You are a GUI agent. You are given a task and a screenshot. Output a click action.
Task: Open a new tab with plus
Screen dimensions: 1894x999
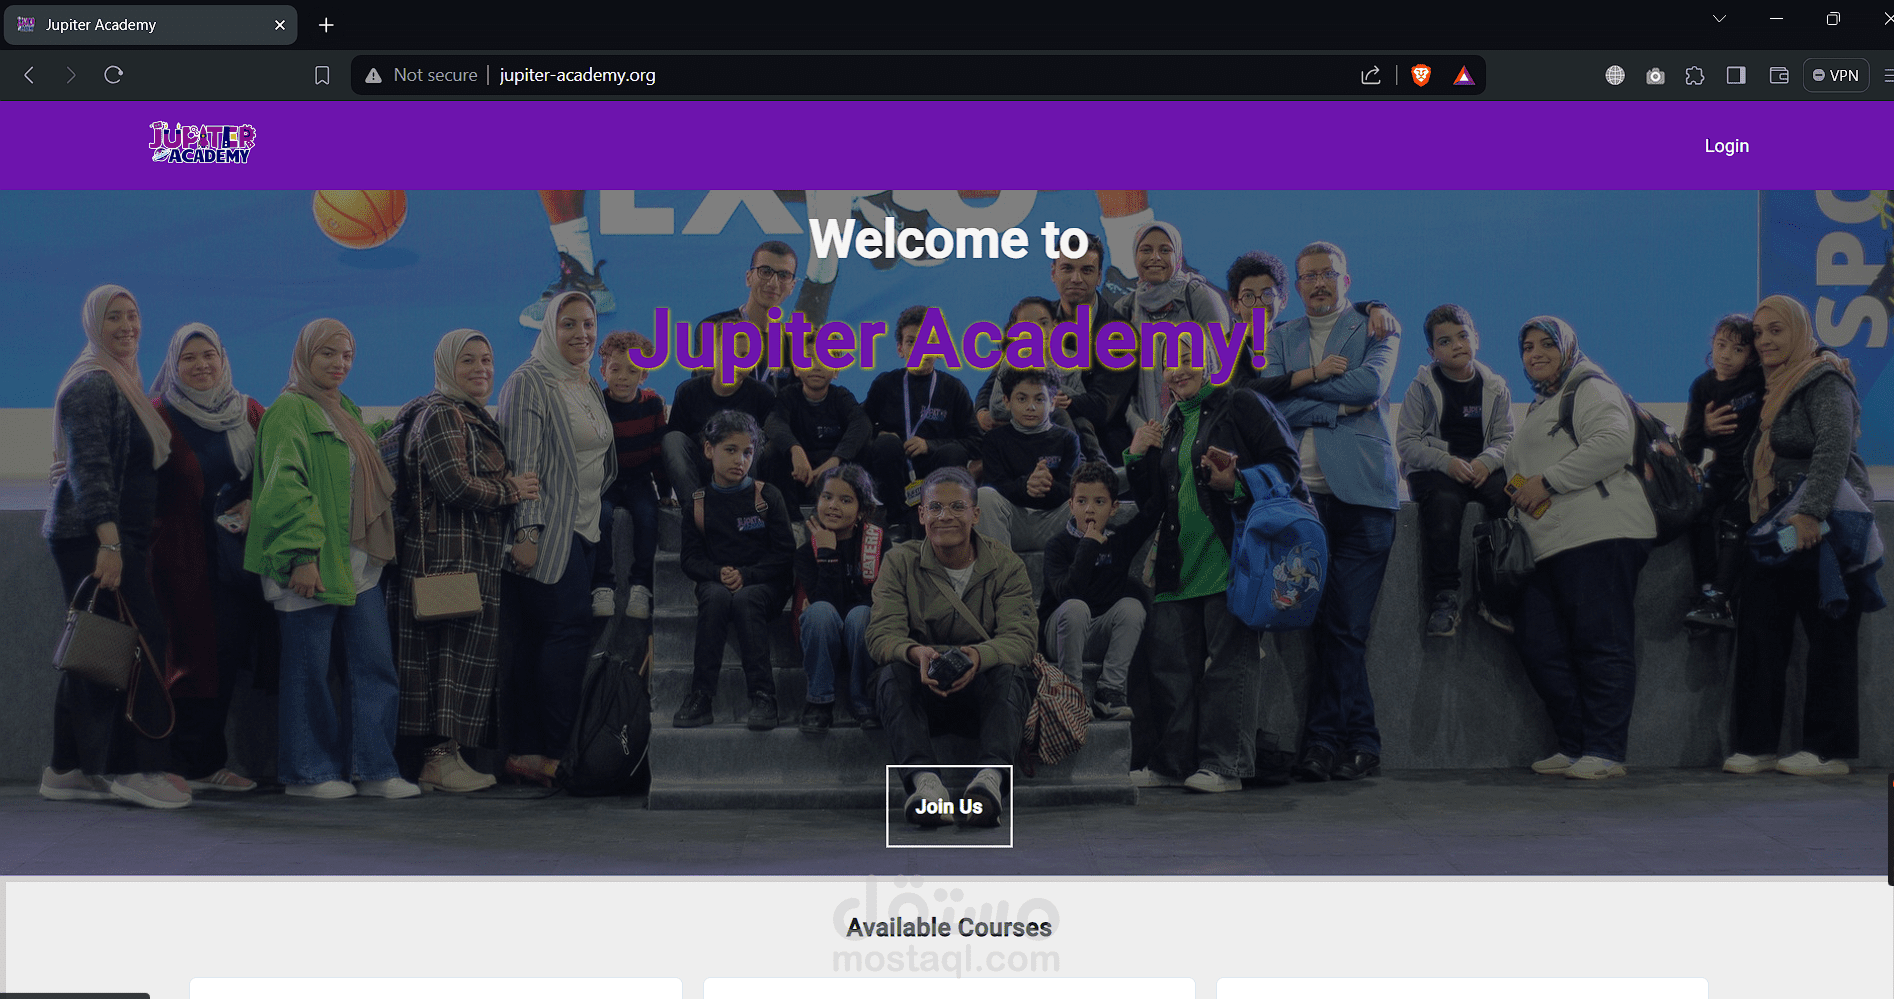coord(326,25)
